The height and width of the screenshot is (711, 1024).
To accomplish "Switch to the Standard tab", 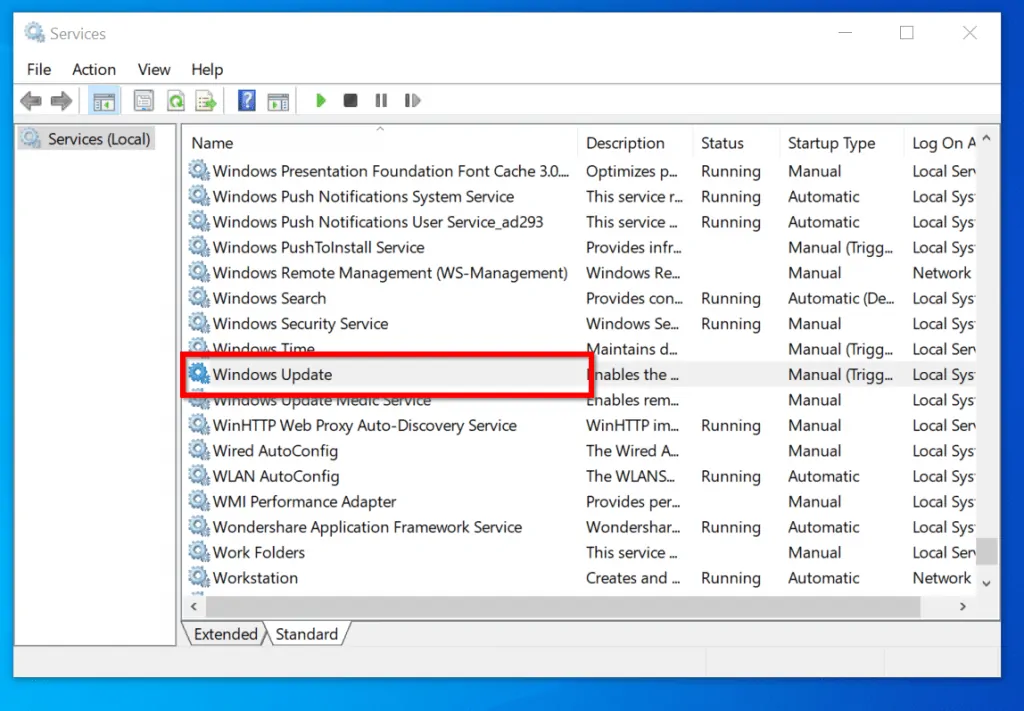I will point(308,634).
